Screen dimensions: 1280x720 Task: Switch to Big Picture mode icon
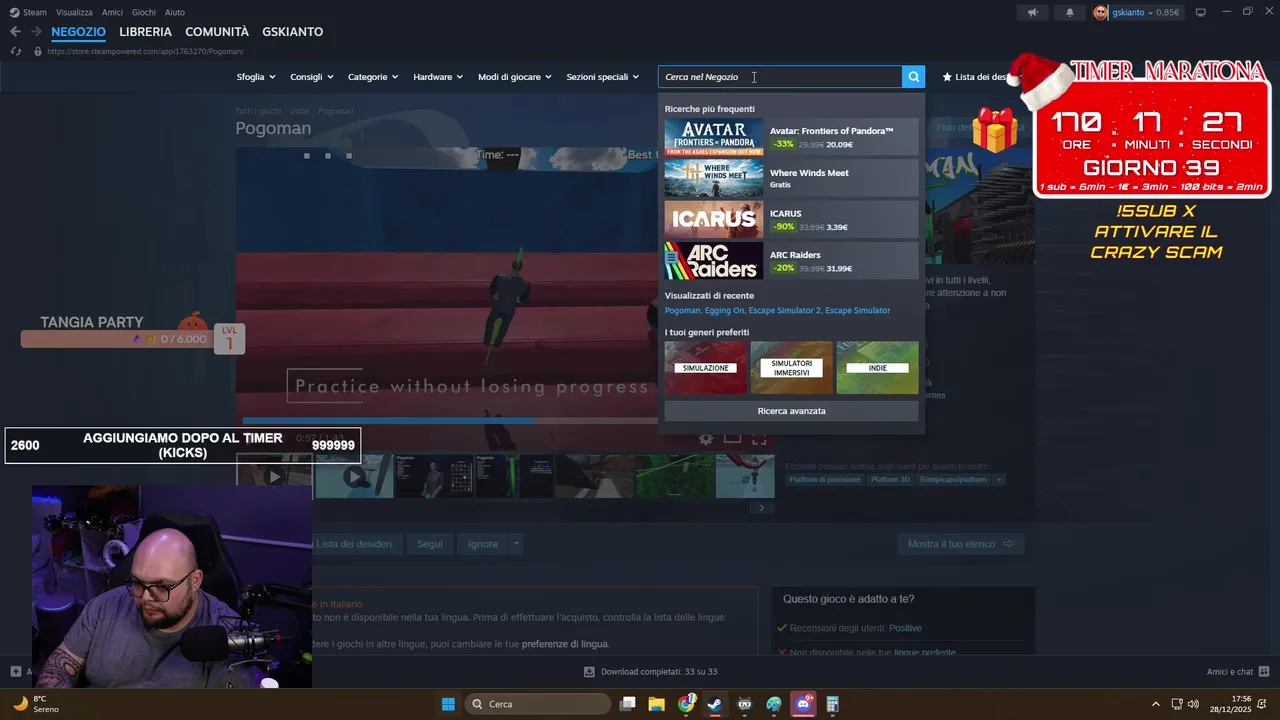1201,12
